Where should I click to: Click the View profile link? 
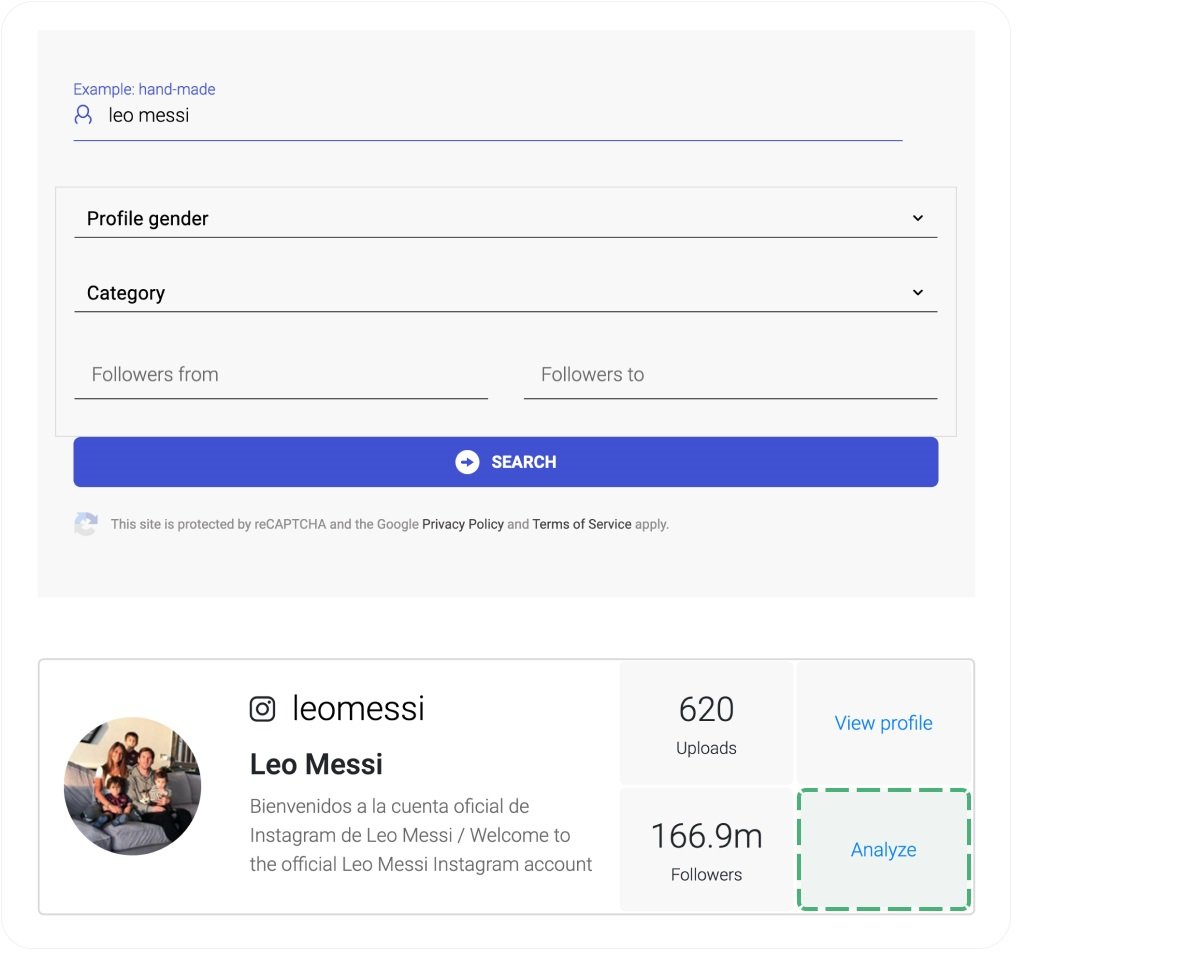click(884, 723)
